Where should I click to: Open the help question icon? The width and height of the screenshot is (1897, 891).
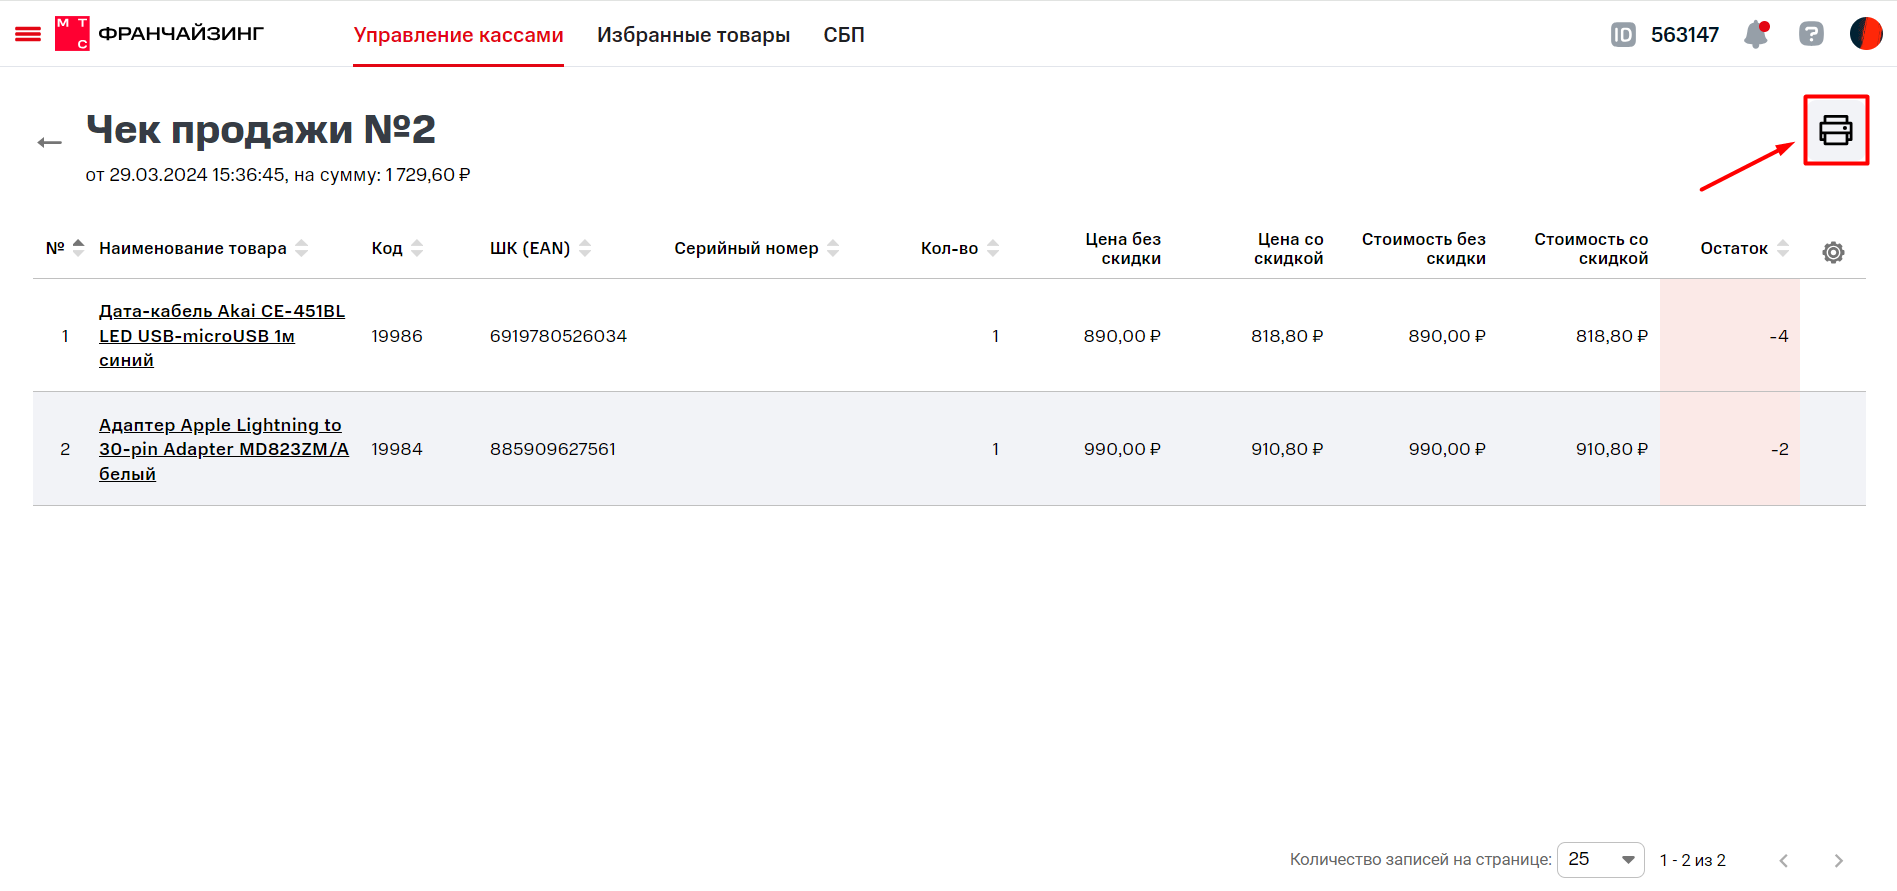1811,34
